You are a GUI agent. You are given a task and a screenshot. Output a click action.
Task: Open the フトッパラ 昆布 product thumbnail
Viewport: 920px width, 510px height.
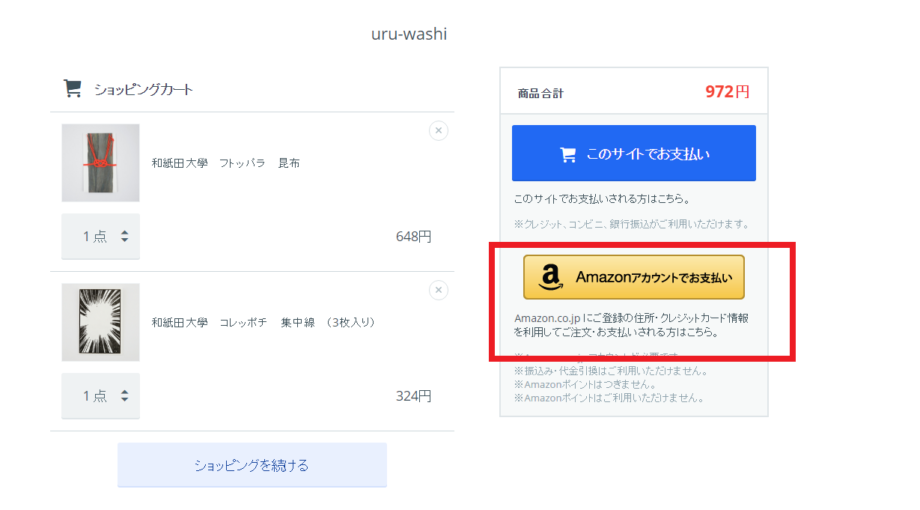click(100, 163)
